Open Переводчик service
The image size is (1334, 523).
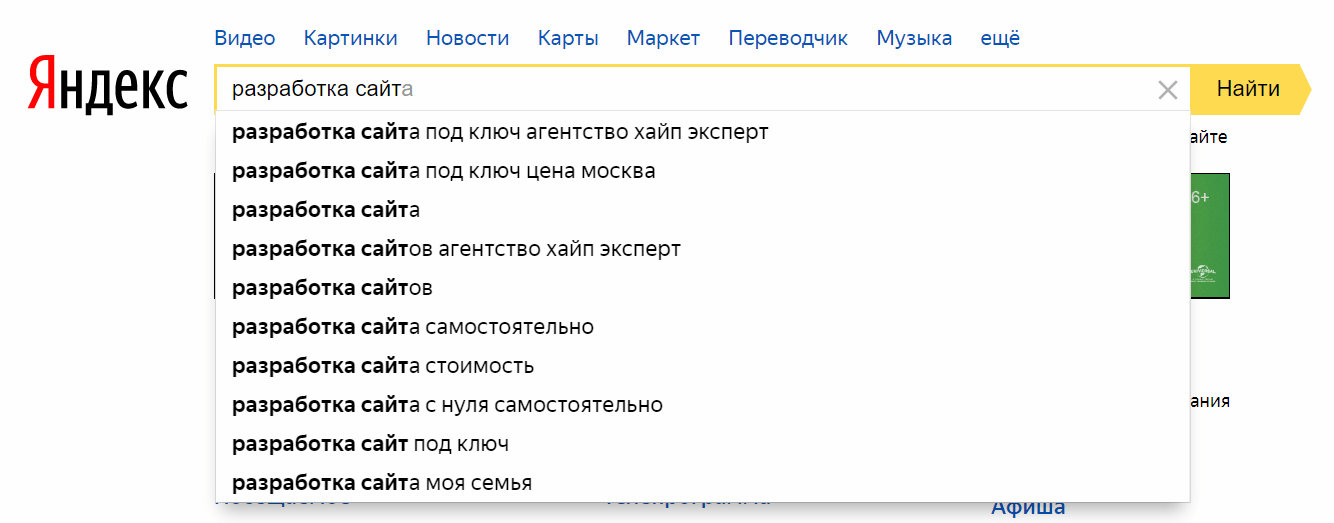[x=787, y=38]
